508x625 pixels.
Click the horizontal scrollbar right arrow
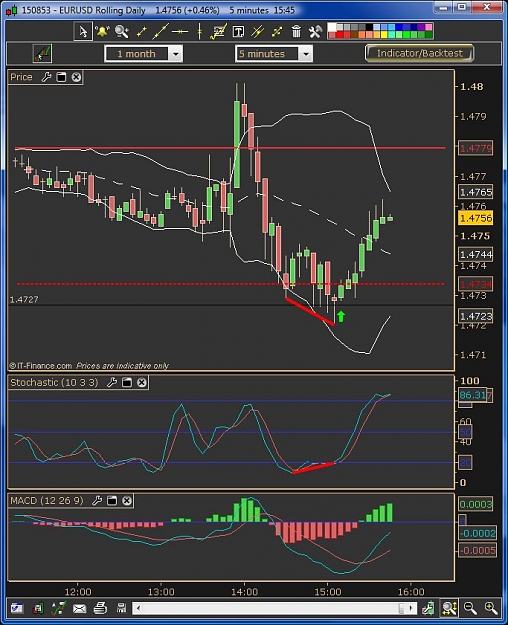coord(411,608)
